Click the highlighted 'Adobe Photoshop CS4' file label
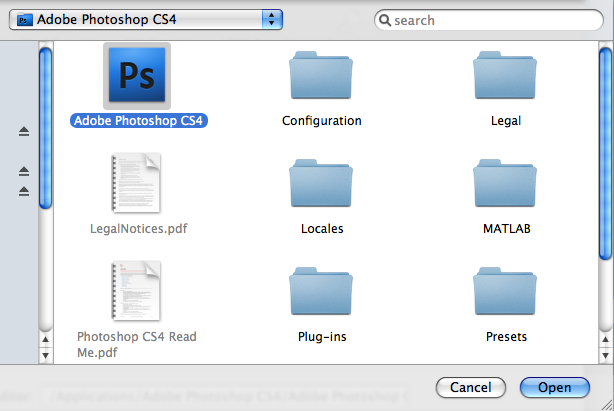The height and width of the screenshot is (411, 614). coord(139,121)
